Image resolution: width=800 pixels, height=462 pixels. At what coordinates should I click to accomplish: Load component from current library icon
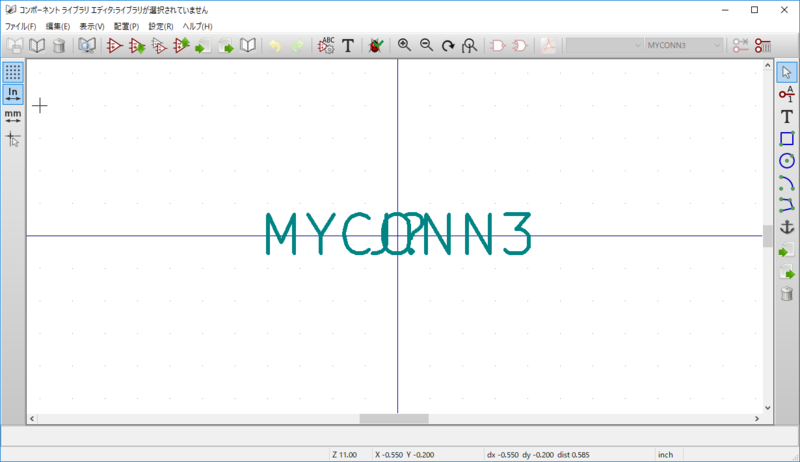[x=137, y=45]
